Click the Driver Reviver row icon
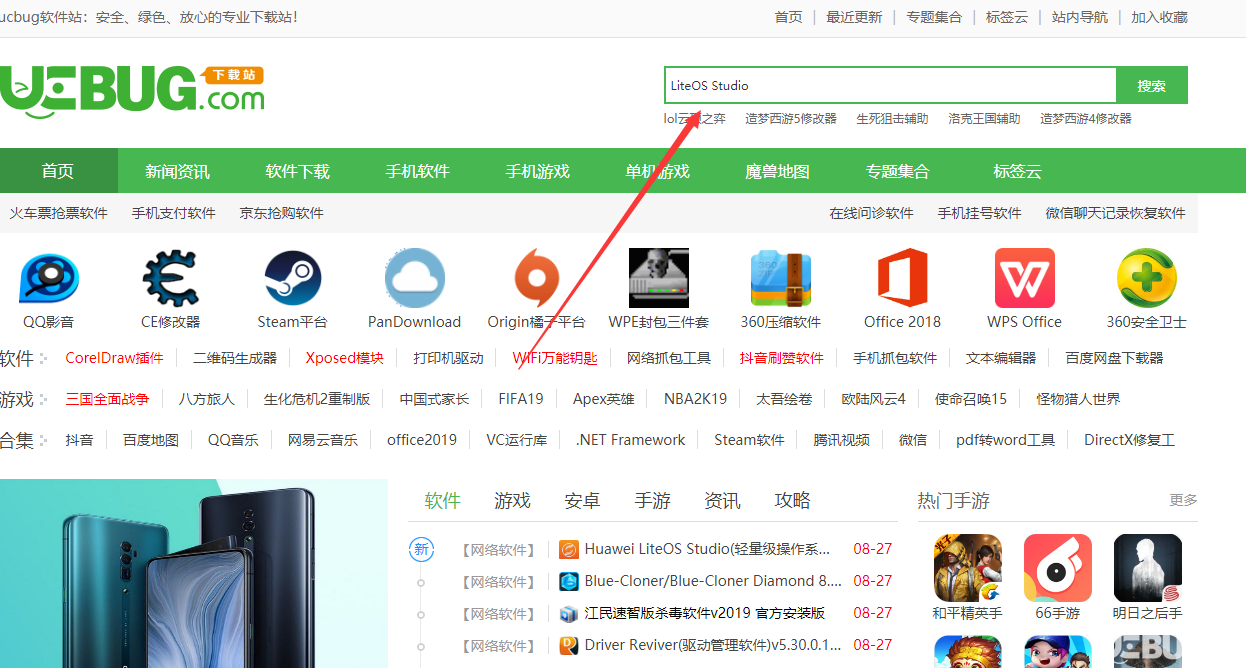 click(568, 645)
